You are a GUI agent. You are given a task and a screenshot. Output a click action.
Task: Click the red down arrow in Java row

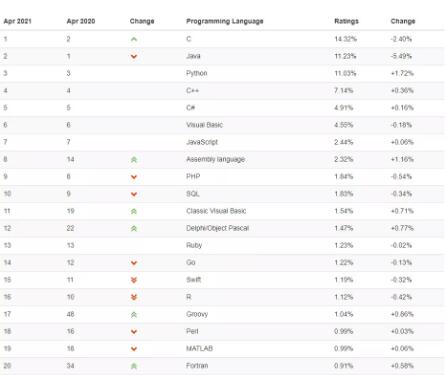[x=134, y=56]
